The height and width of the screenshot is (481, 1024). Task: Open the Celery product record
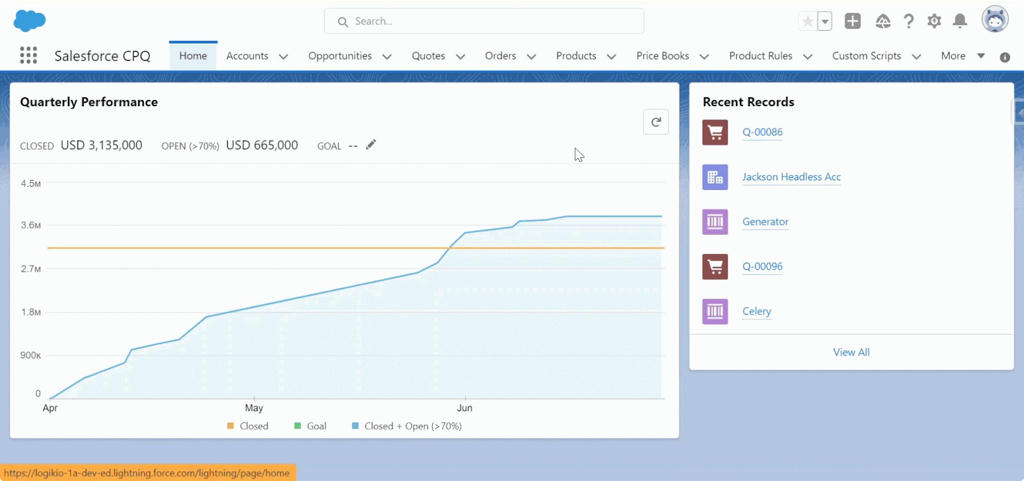[757, 311]
